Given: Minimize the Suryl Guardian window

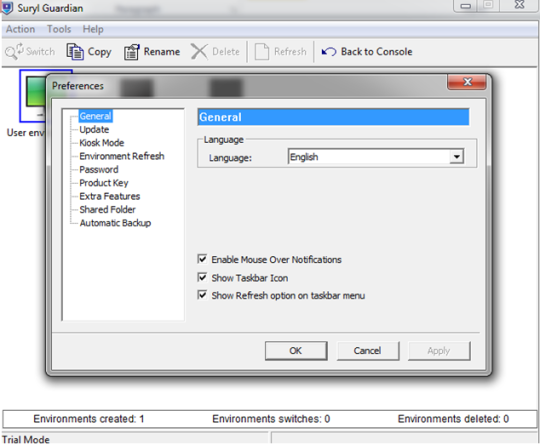Looking at the screenshot, I should [x=466, y=6].
